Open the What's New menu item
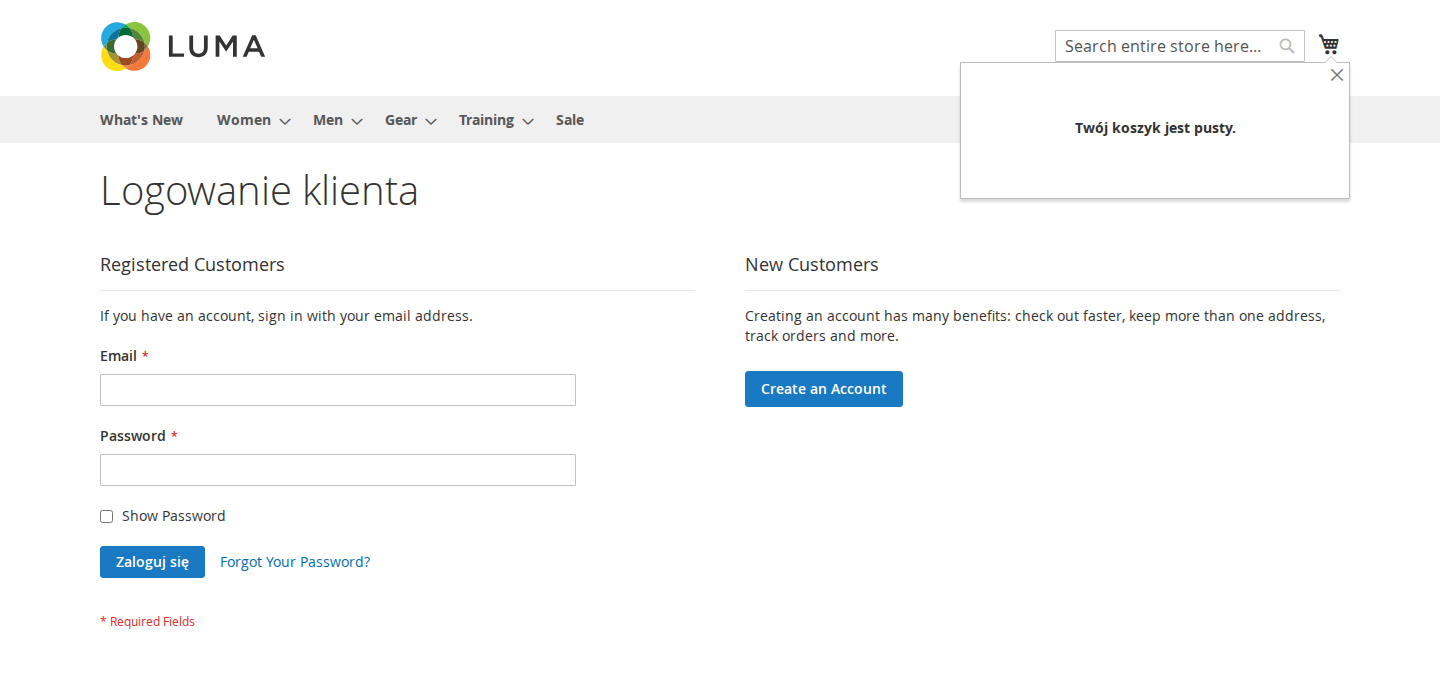 click(141, 120)
